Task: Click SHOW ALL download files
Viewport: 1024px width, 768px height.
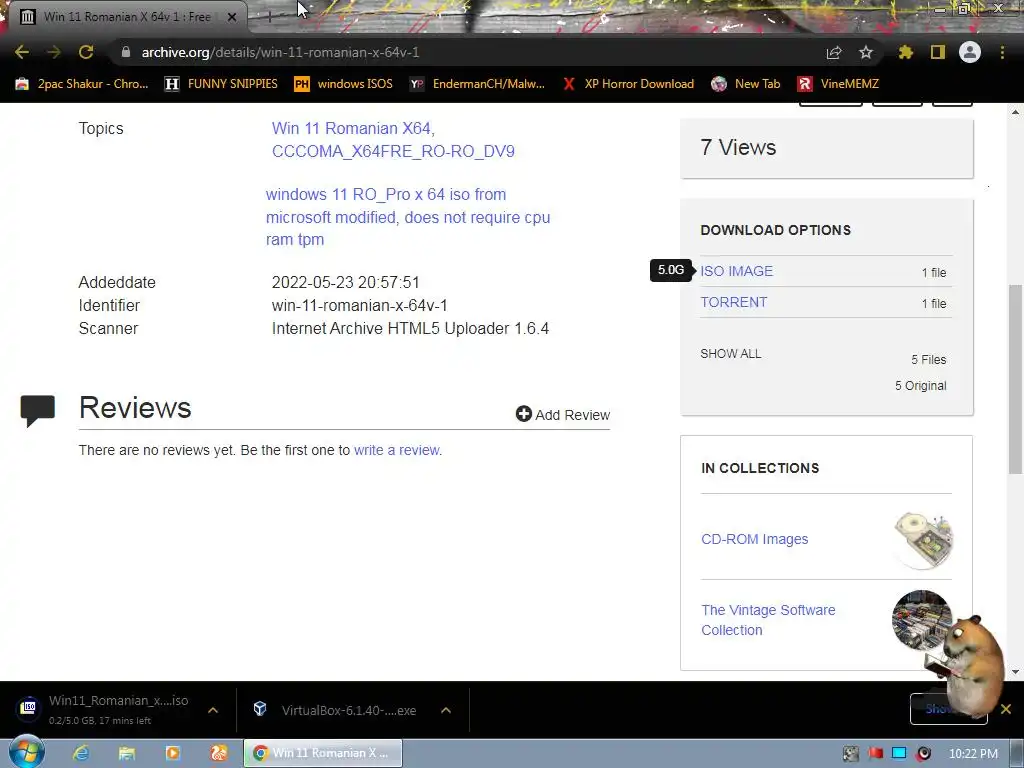Action: 731,353
